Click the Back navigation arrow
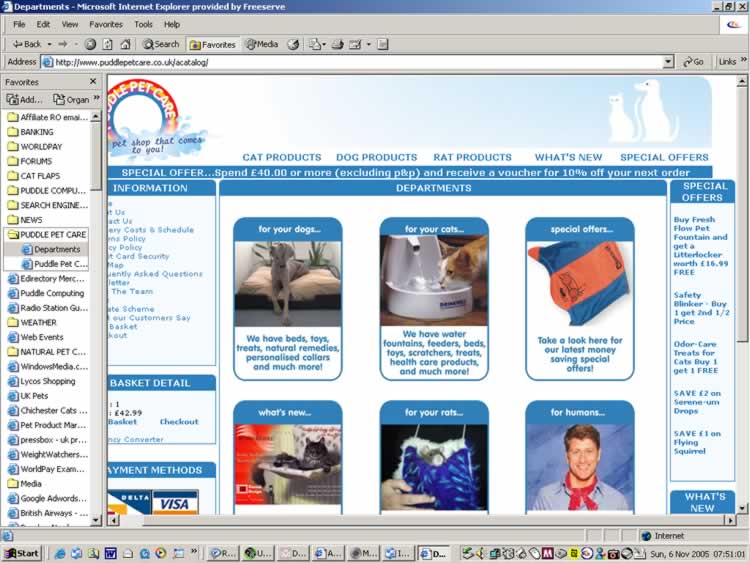 click(x=27, y=44)
